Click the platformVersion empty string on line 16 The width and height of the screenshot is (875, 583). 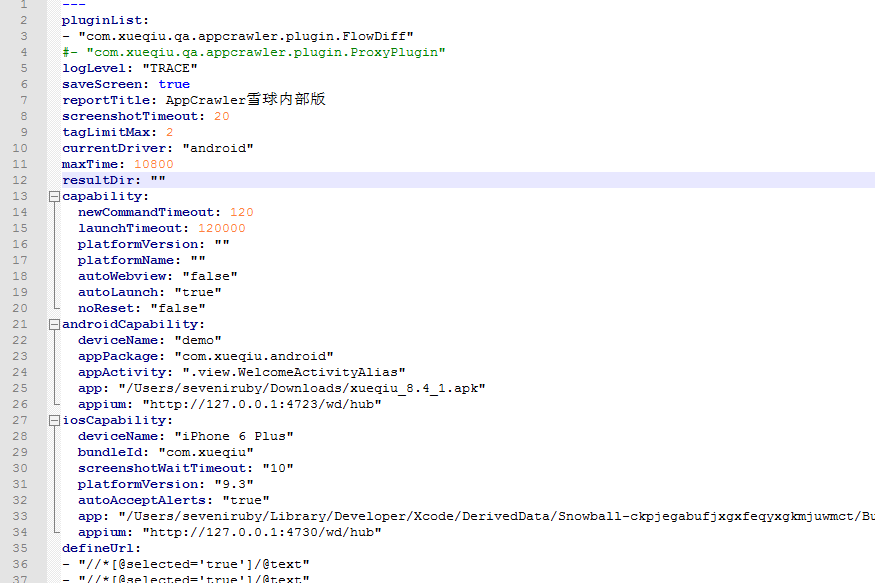click(x=222, y=244)
